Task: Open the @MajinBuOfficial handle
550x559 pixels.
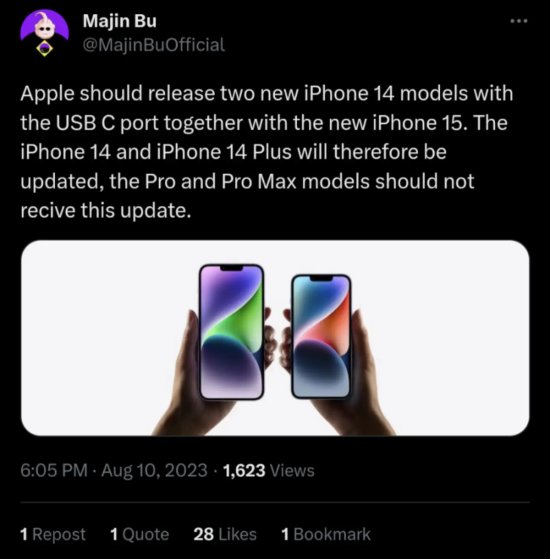Action: pos(154,45)
